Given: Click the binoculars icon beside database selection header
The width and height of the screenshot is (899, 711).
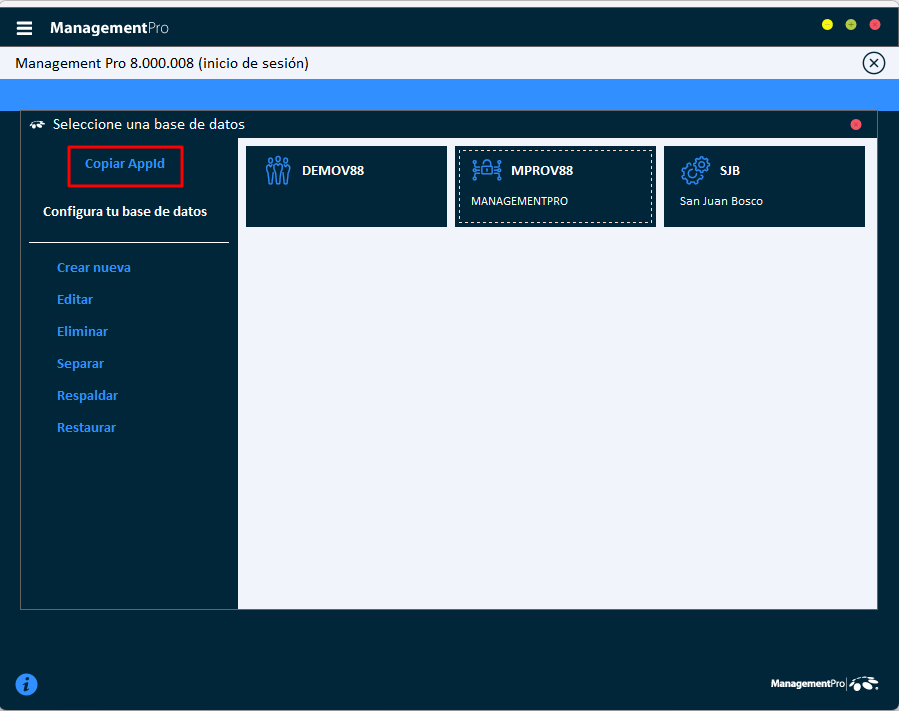Looking at the screenshot, I should pos(37,124).
